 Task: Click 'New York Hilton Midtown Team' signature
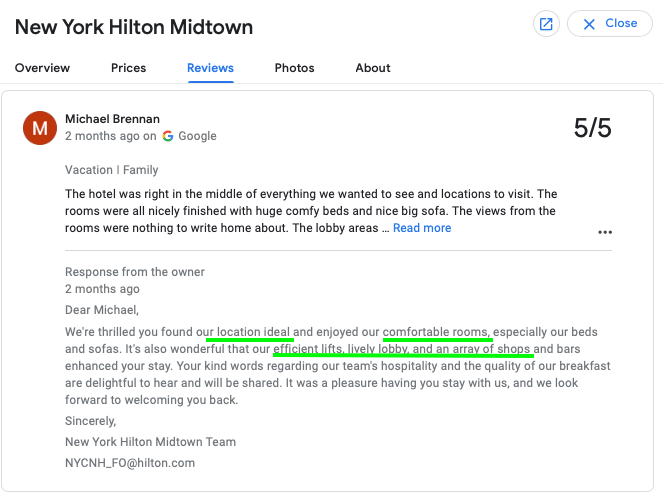click(151, 442)
